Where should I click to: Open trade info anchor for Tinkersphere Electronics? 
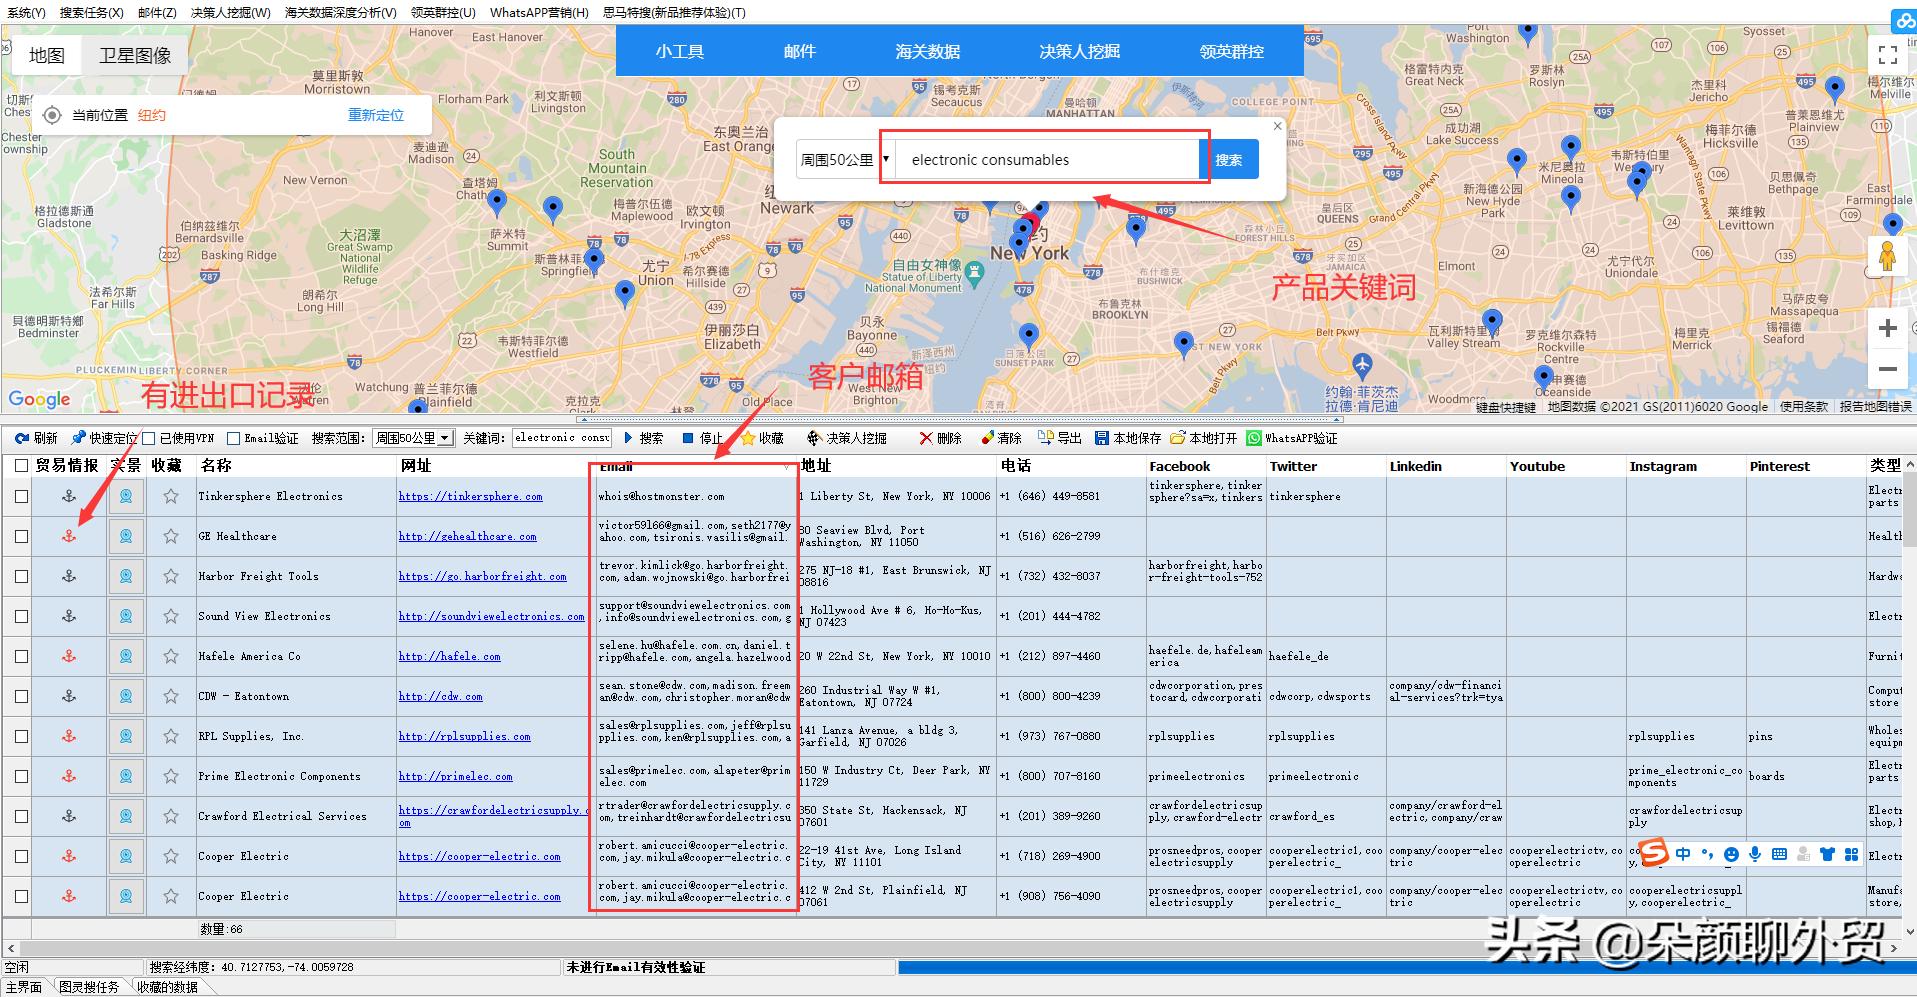(x=69, y=496)
